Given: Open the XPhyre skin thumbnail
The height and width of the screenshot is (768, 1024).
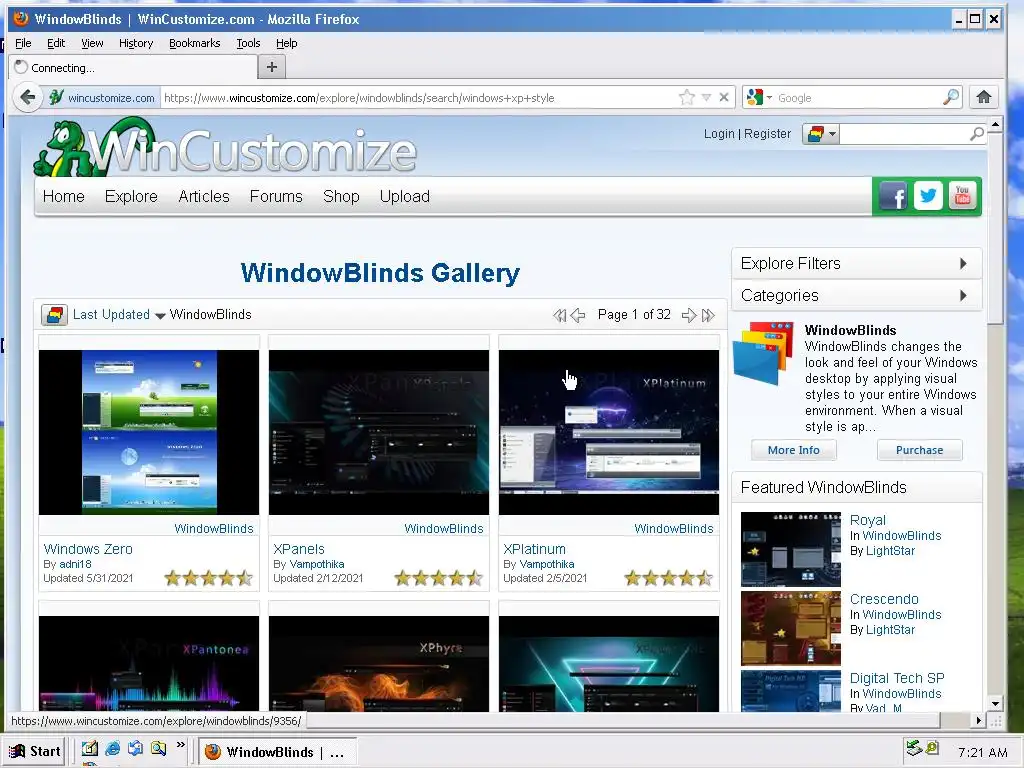Looking at the screenshot, I should click(379, 664).
